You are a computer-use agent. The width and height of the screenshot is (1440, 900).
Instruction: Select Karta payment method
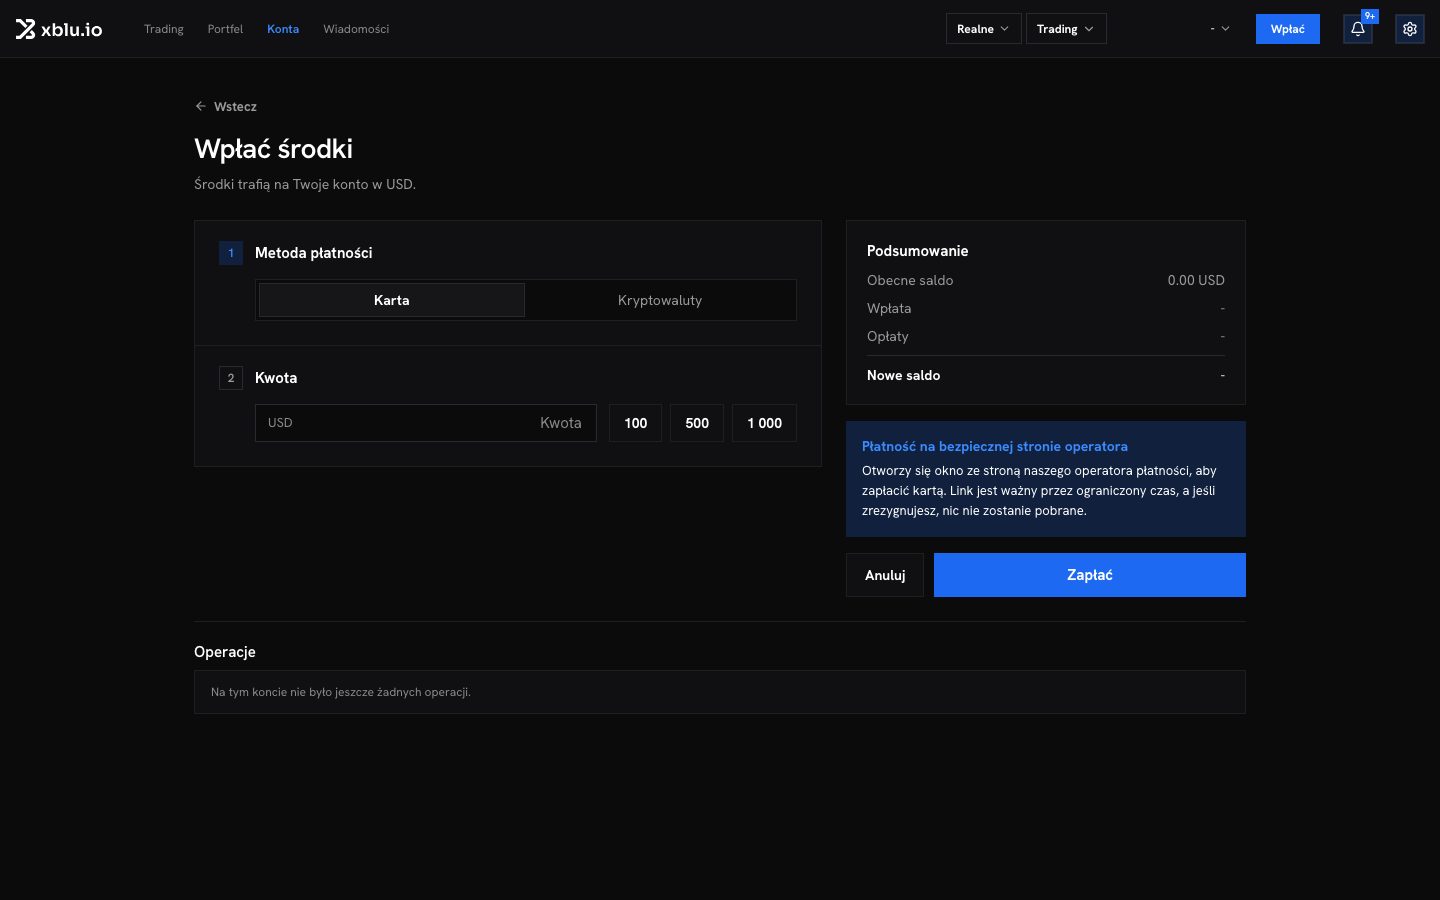(x=392, y=300)
